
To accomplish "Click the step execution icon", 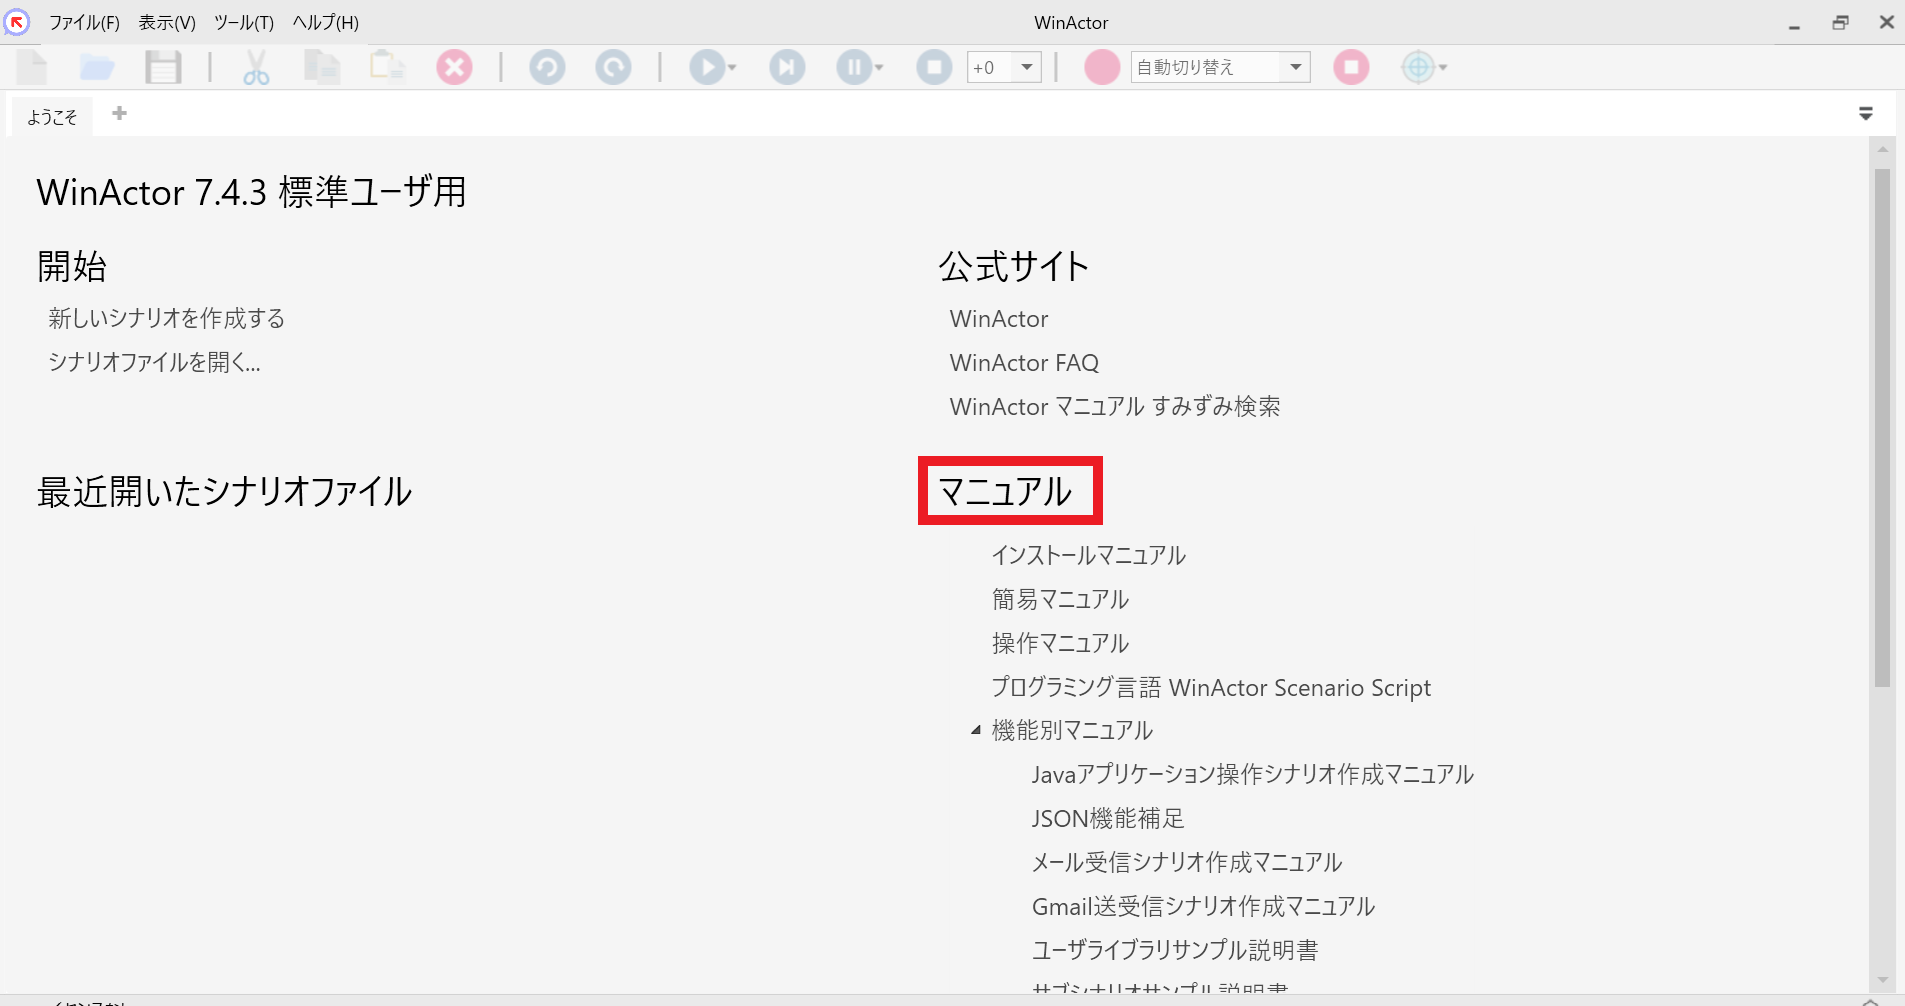I will (787, 68).
